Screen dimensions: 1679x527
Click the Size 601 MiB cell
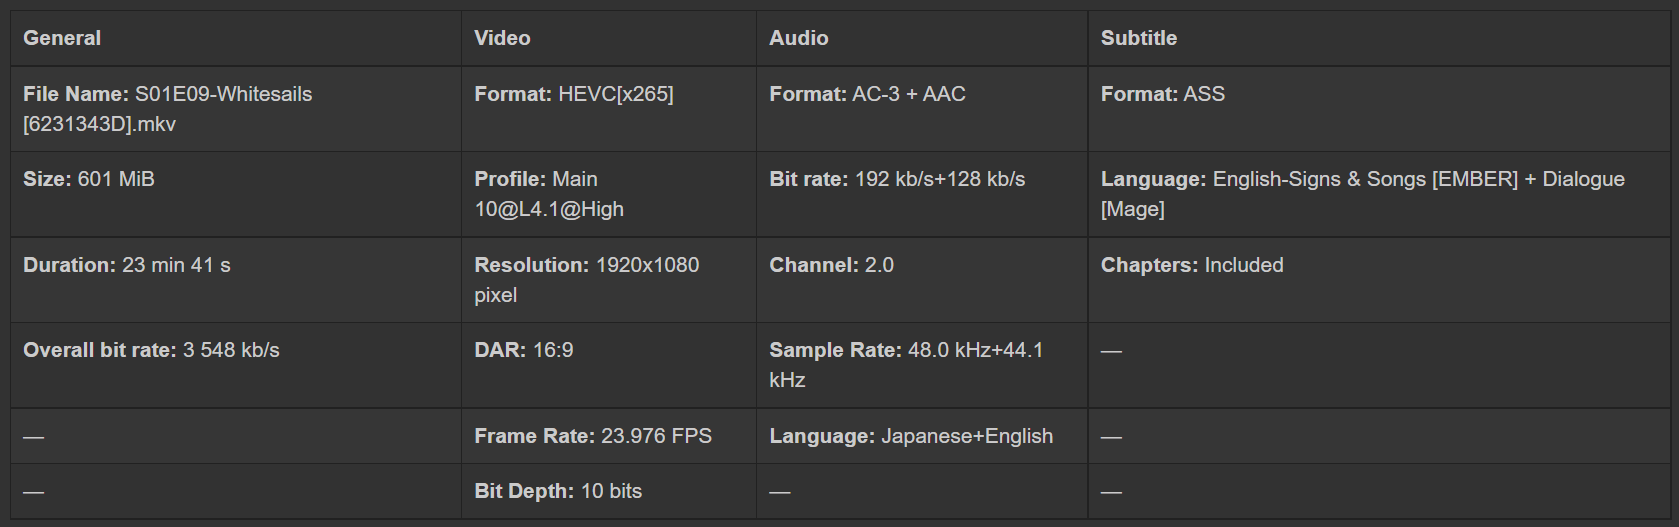pyautogui.click(x=89, y=179)
